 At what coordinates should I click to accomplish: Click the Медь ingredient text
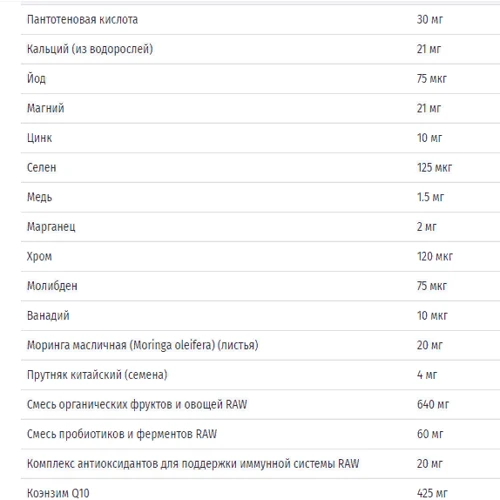pos(40,197)
